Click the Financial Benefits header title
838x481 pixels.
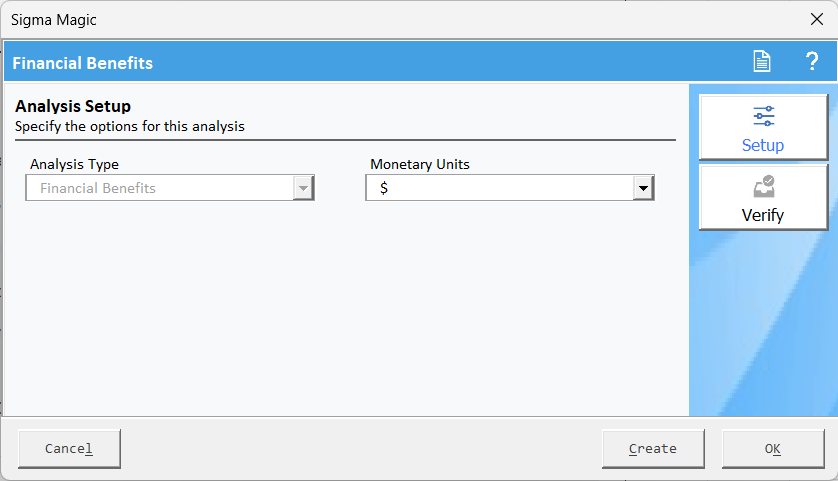(x=83, y=63)
